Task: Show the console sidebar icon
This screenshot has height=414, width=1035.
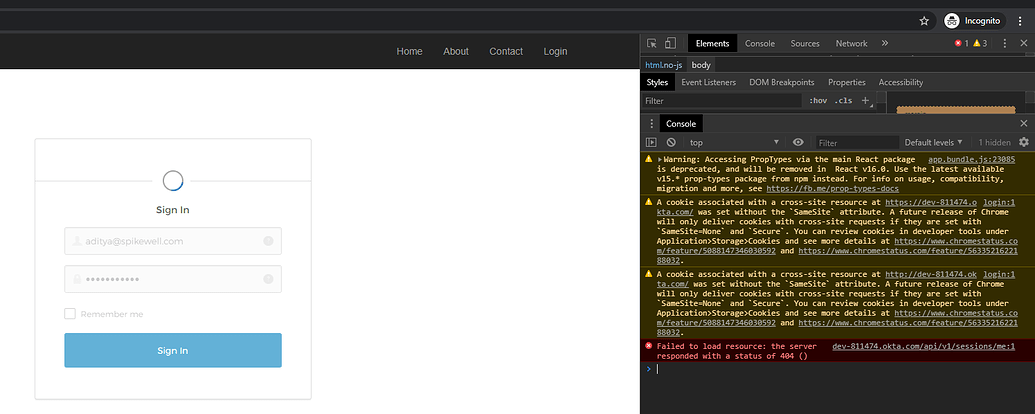Action: [x=651, y=142]
